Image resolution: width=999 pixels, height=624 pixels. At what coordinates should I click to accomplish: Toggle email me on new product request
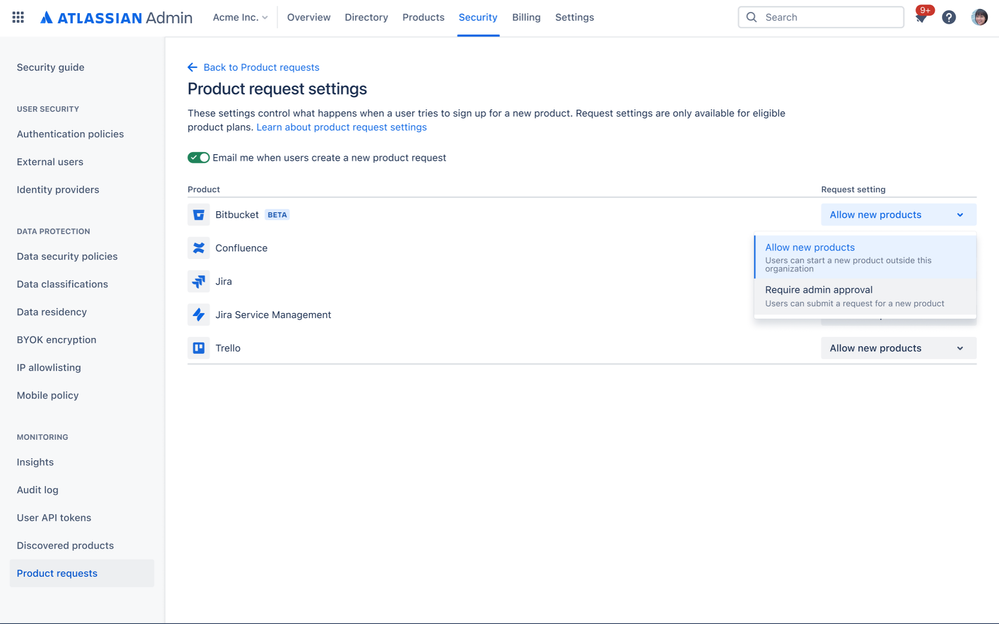click(x=198, y=157)
